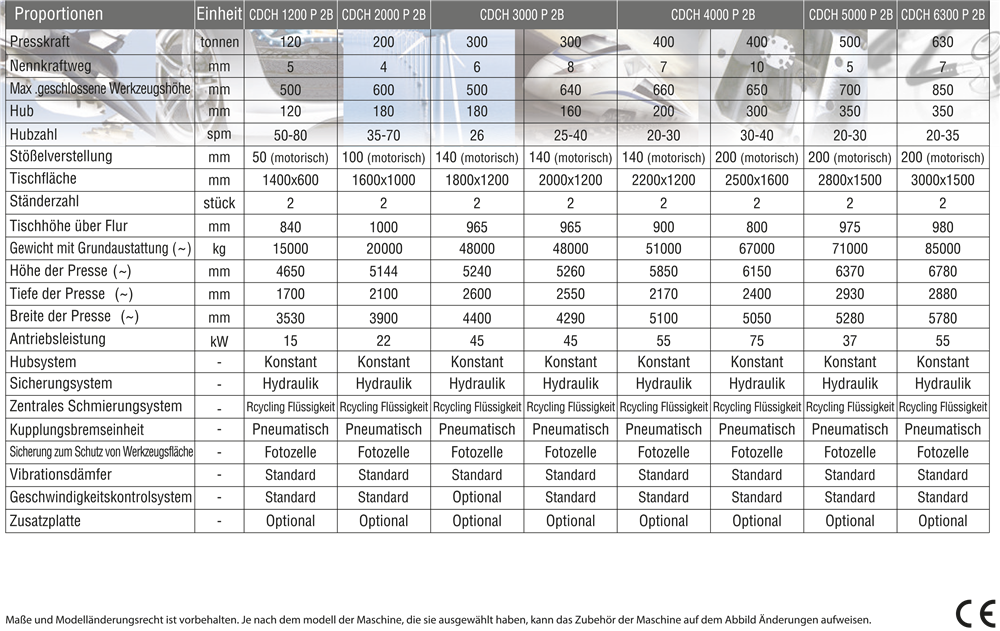Select 'Max .geschlossene Werkzeugshöhe' row label
Screen dimensions: 1000x631
point(100,89)
